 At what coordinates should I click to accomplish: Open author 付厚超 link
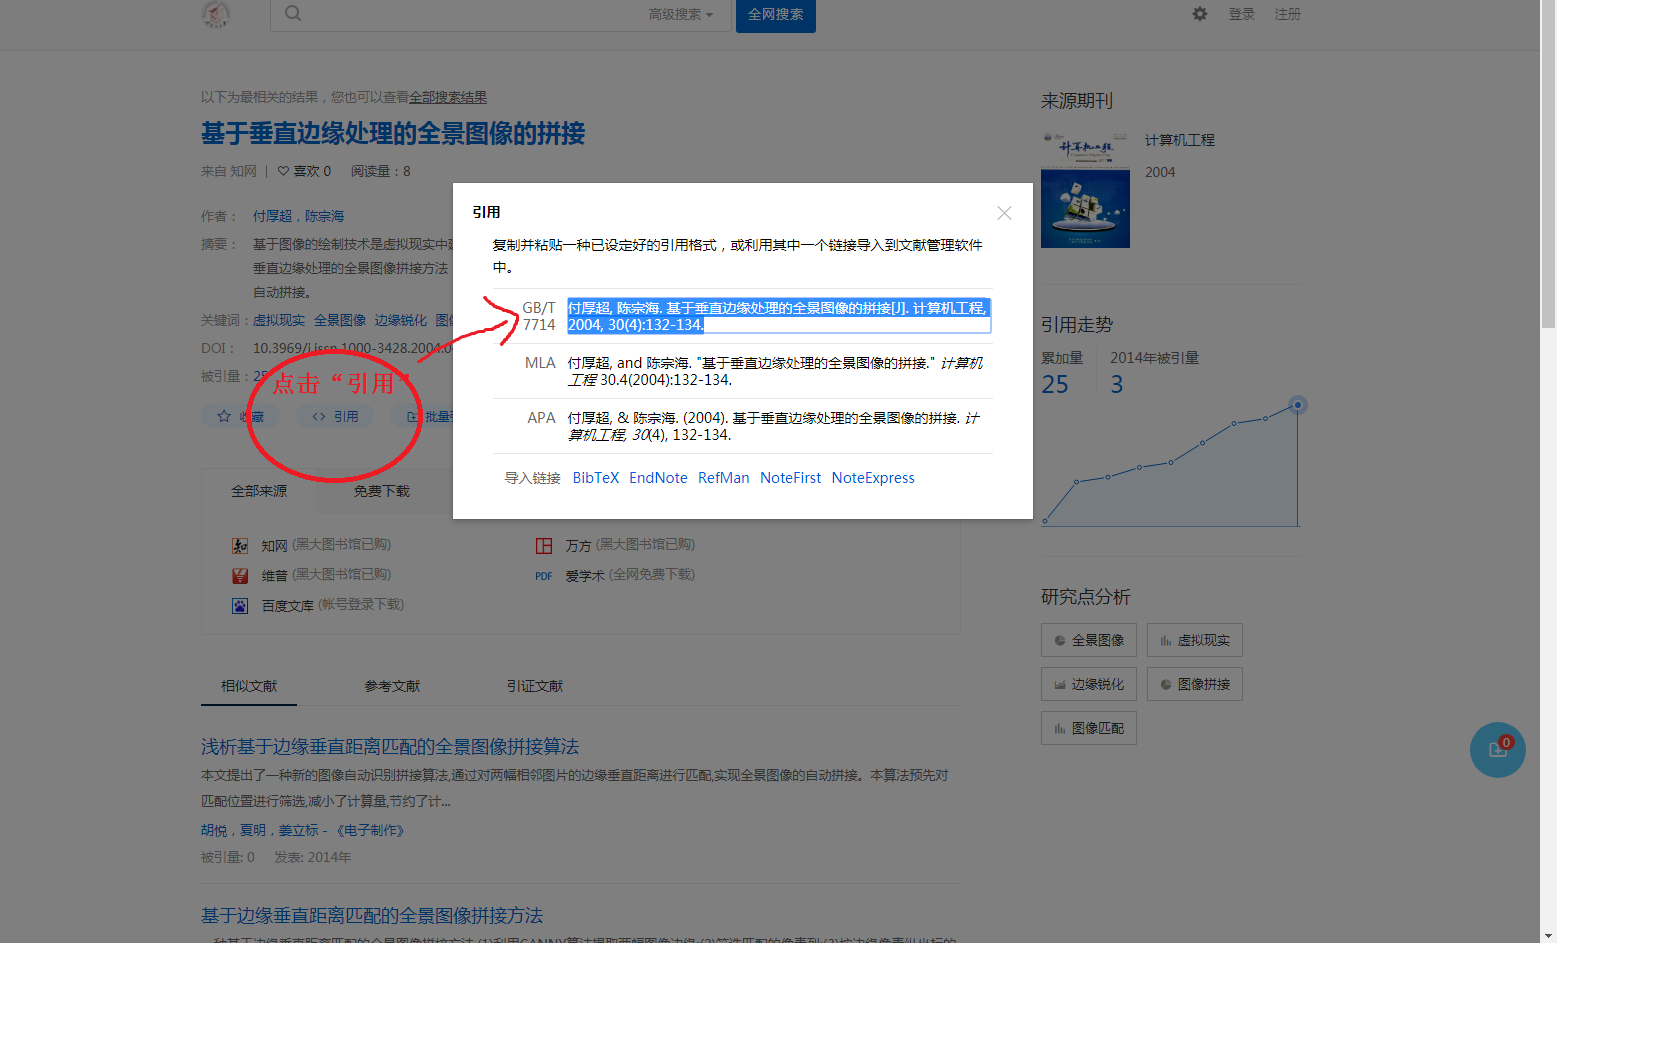coord(272,216)
